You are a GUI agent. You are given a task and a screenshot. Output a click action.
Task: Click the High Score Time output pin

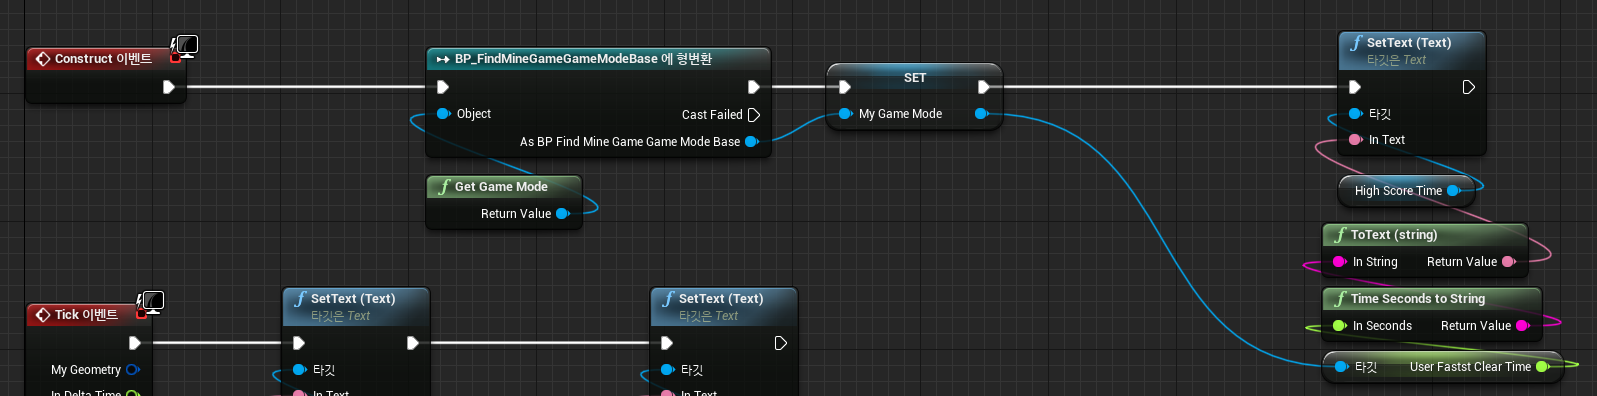click(1453, 190)
